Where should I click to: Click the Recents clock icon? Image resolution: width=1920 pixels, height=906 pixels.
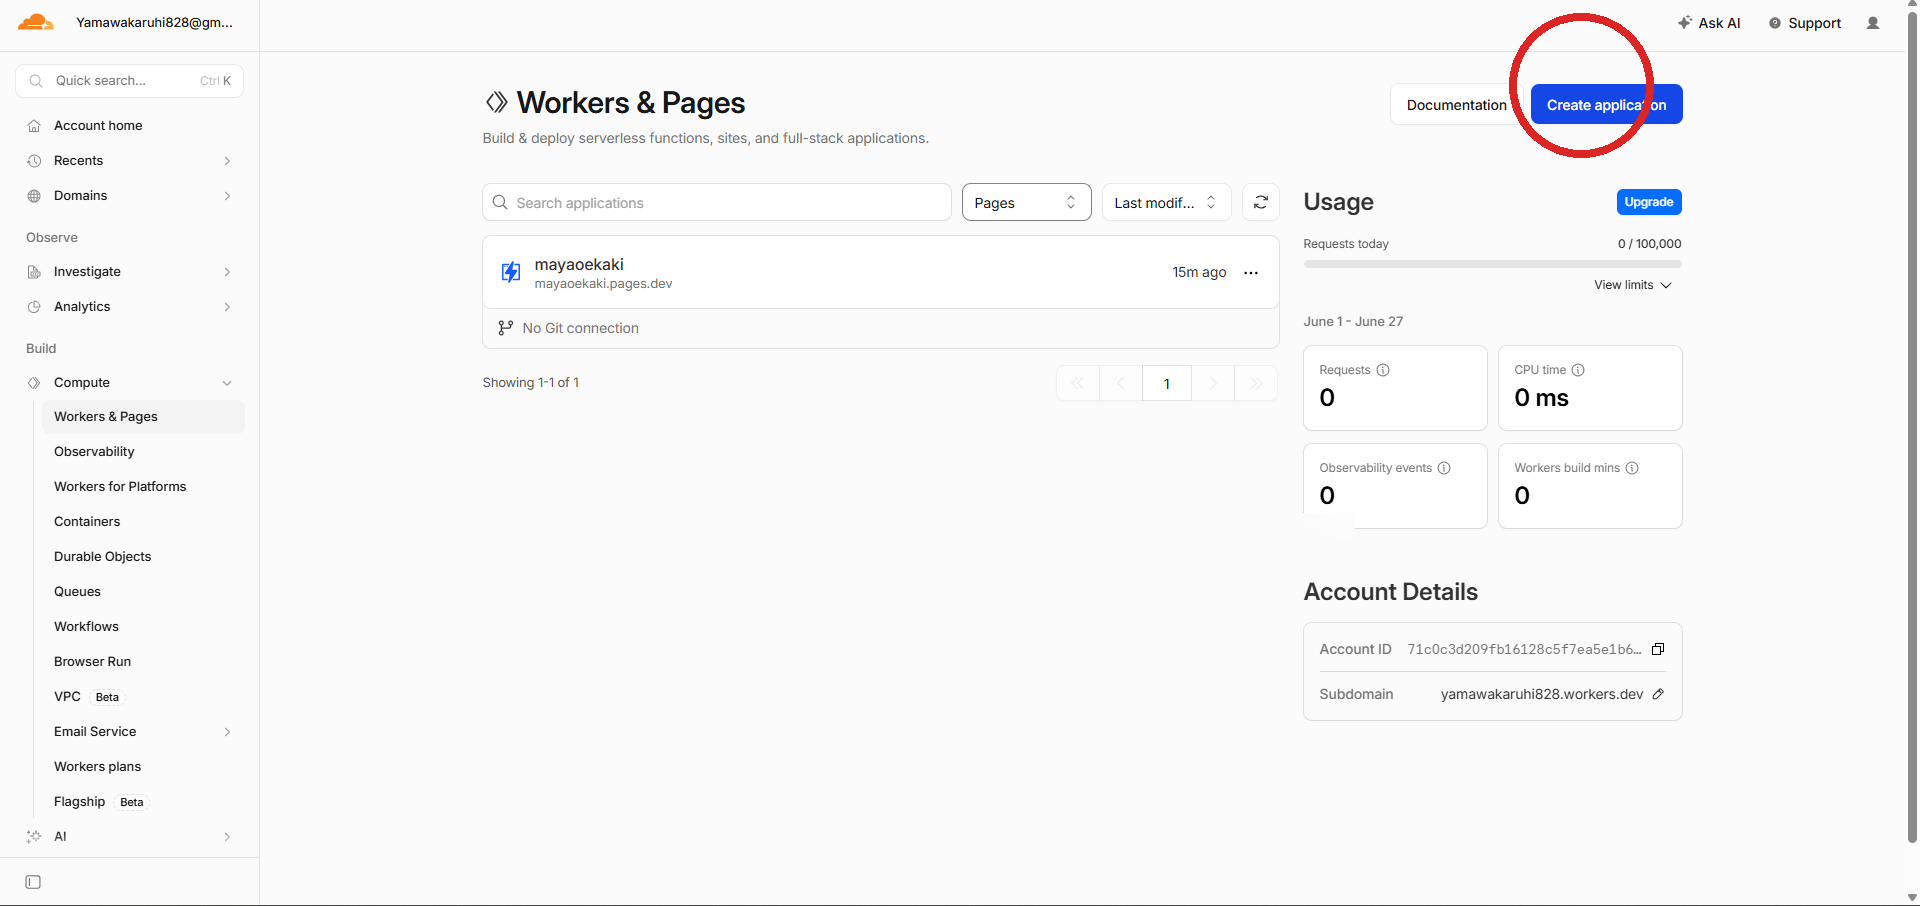[x=34, y=161]
